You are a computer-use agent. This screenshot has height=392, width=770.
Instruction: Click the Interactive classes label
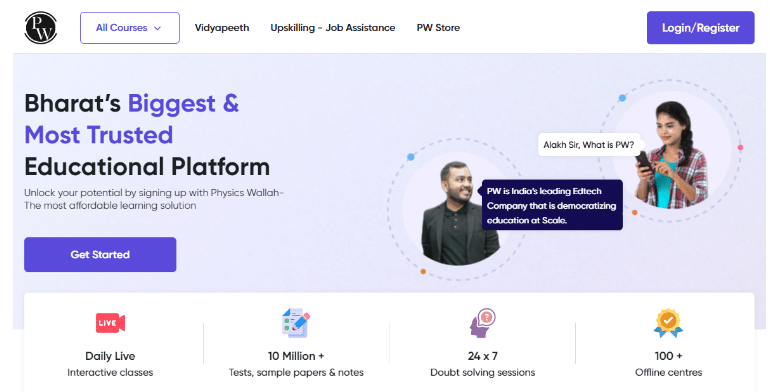pos(110,372)
